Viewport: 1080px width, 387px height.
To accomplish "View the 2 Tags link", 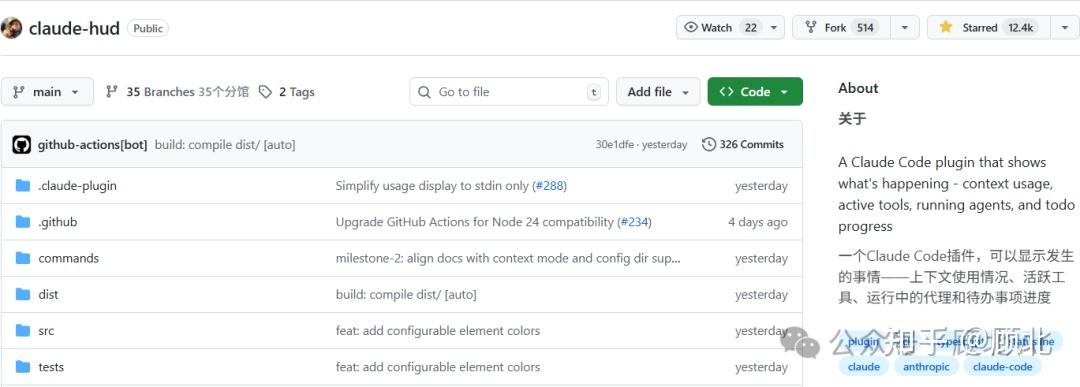I will pyautogui.click(x=287, y=92).
